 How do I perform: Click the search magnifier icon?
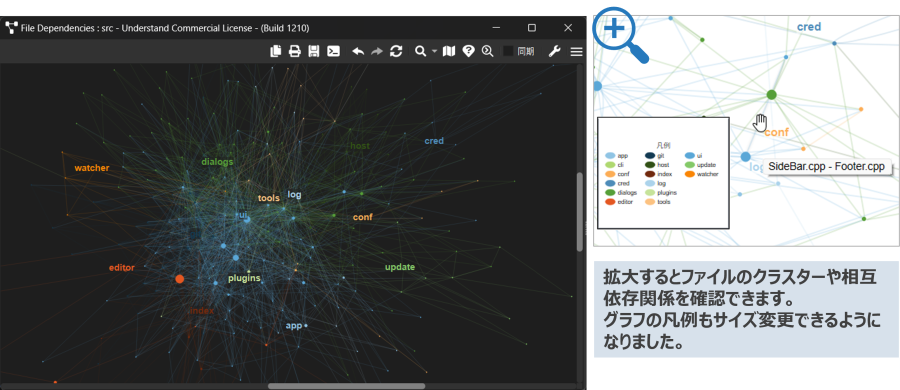point(420,51)
